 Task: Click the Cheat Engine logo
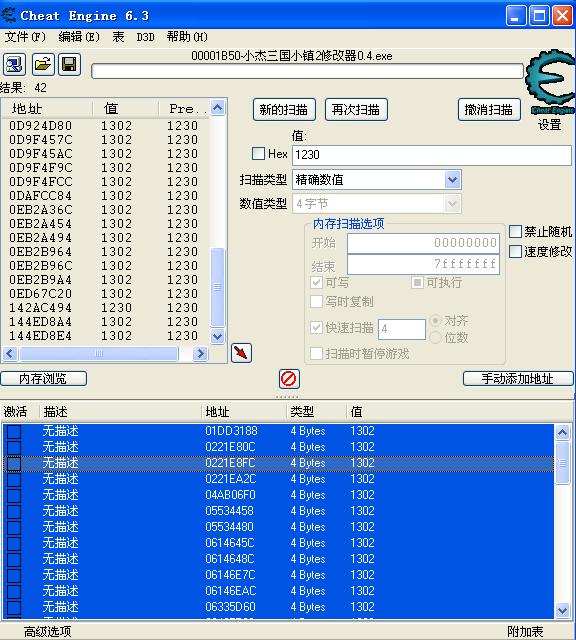point(550,82)
